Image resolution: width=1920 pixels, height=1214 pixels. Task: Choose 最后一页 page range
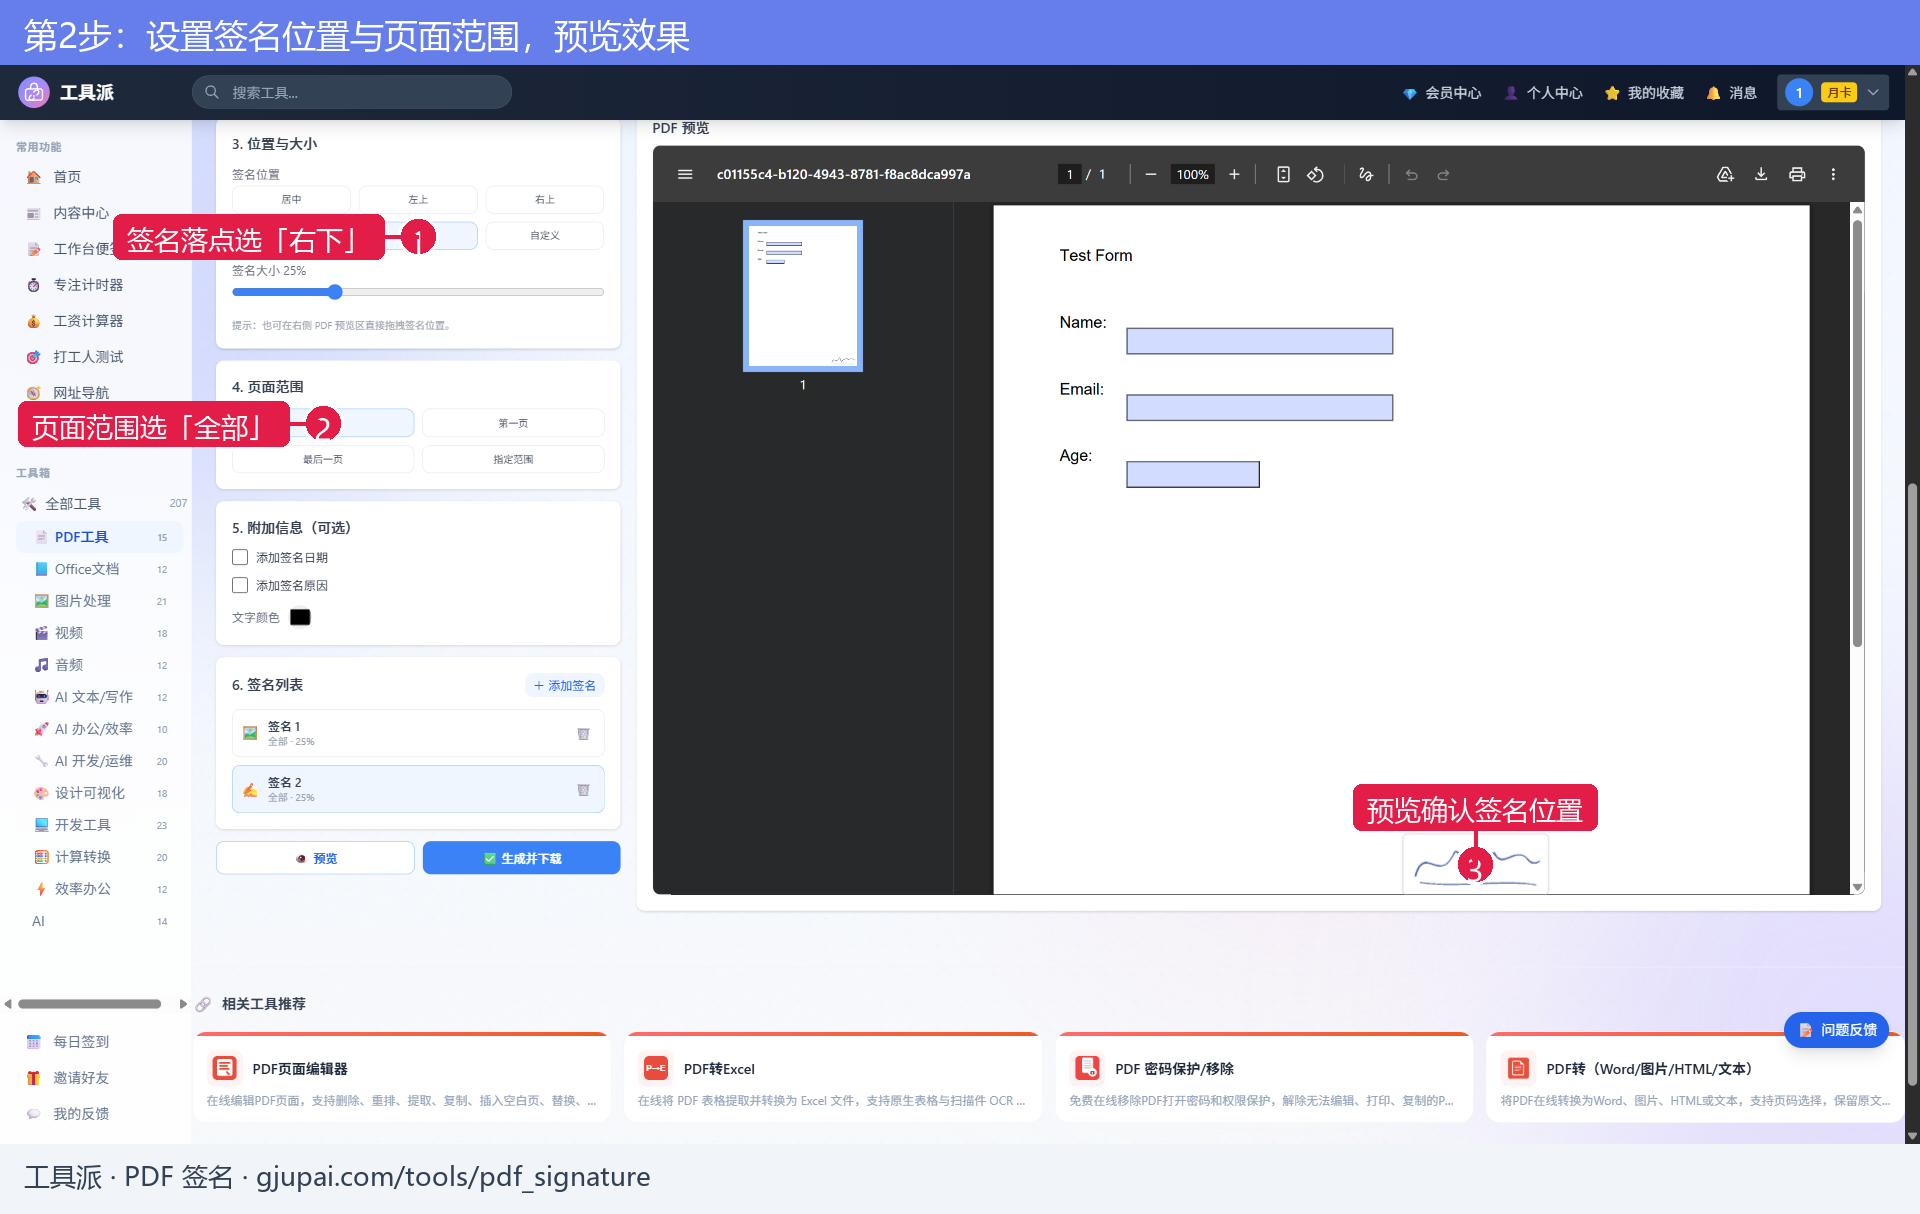click(x=323, y=459)
